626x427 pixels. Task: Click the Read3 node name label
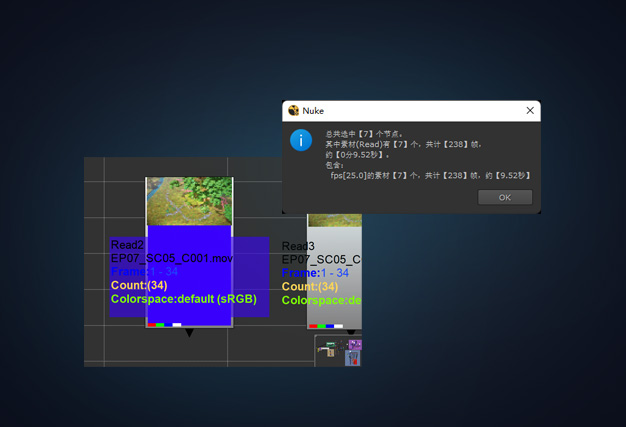tap(298, 247)
